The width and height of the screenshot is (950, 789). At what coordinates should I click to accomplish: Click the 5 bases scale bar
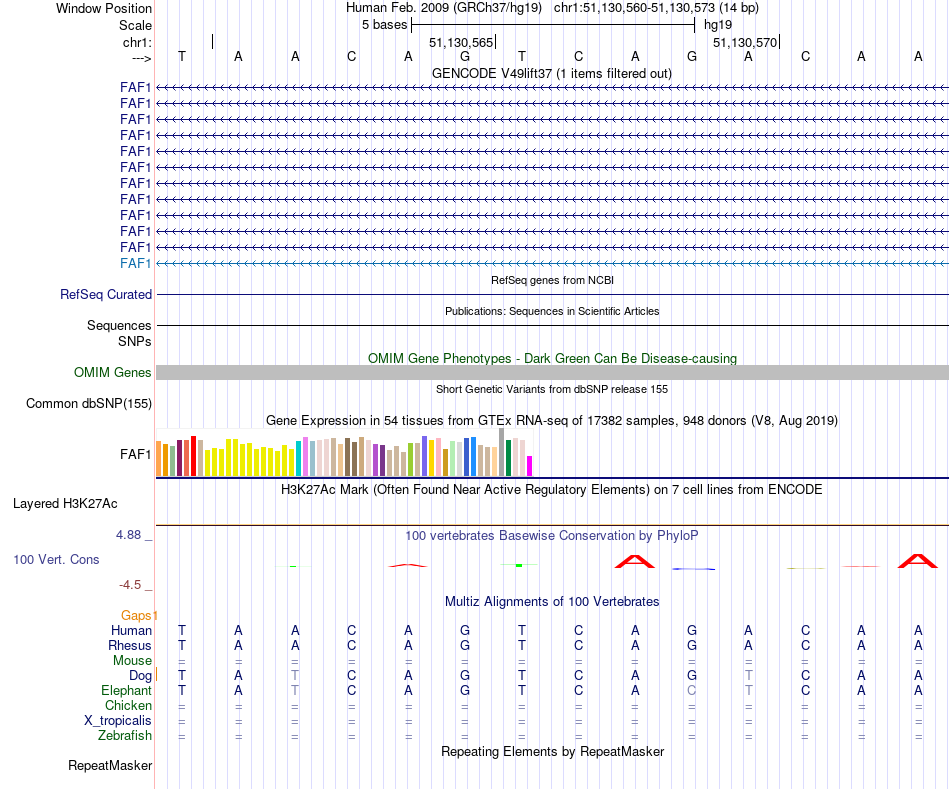(553, 25)
